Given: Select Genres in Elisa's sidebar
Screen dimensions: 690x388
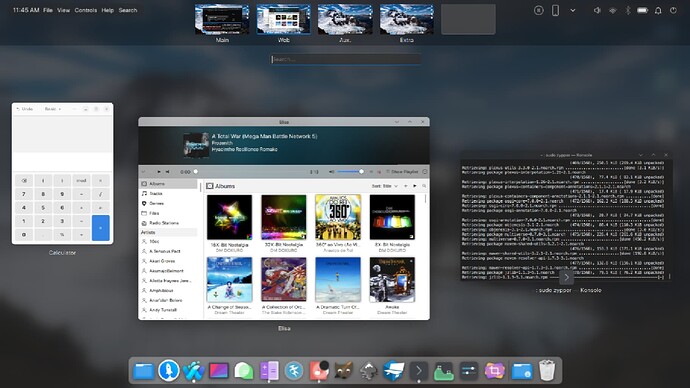Looking at the screenshot, I should (x=169, y=203).
